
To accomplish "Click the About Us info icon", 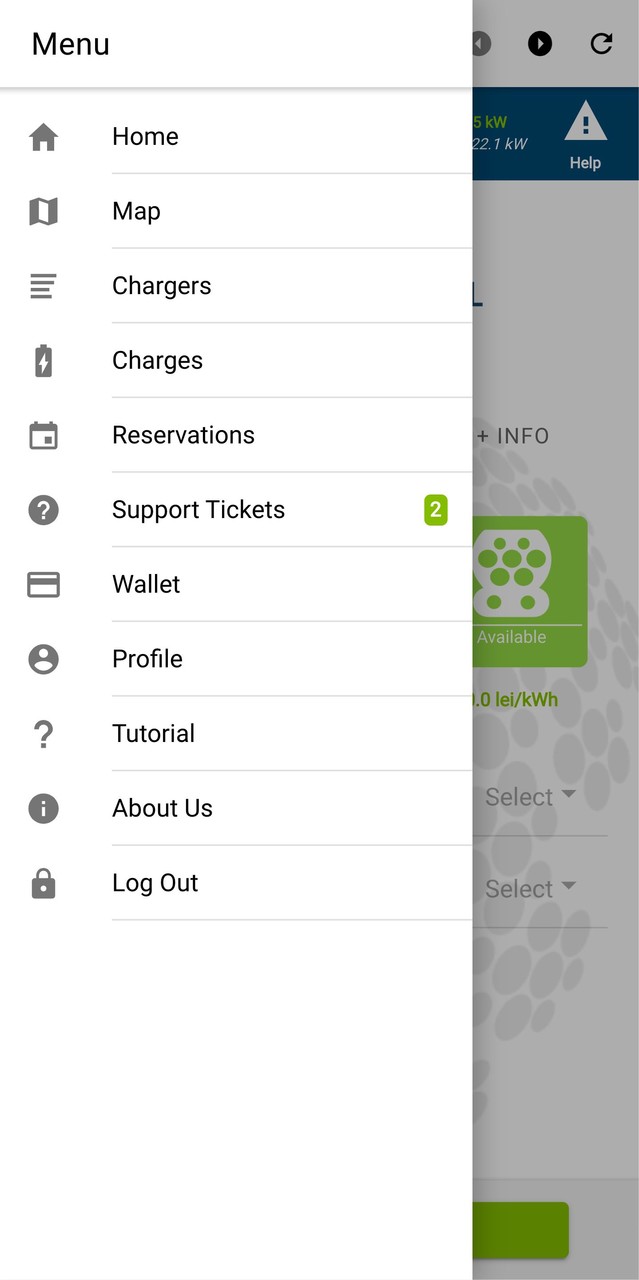I will [x=43, y=808].
